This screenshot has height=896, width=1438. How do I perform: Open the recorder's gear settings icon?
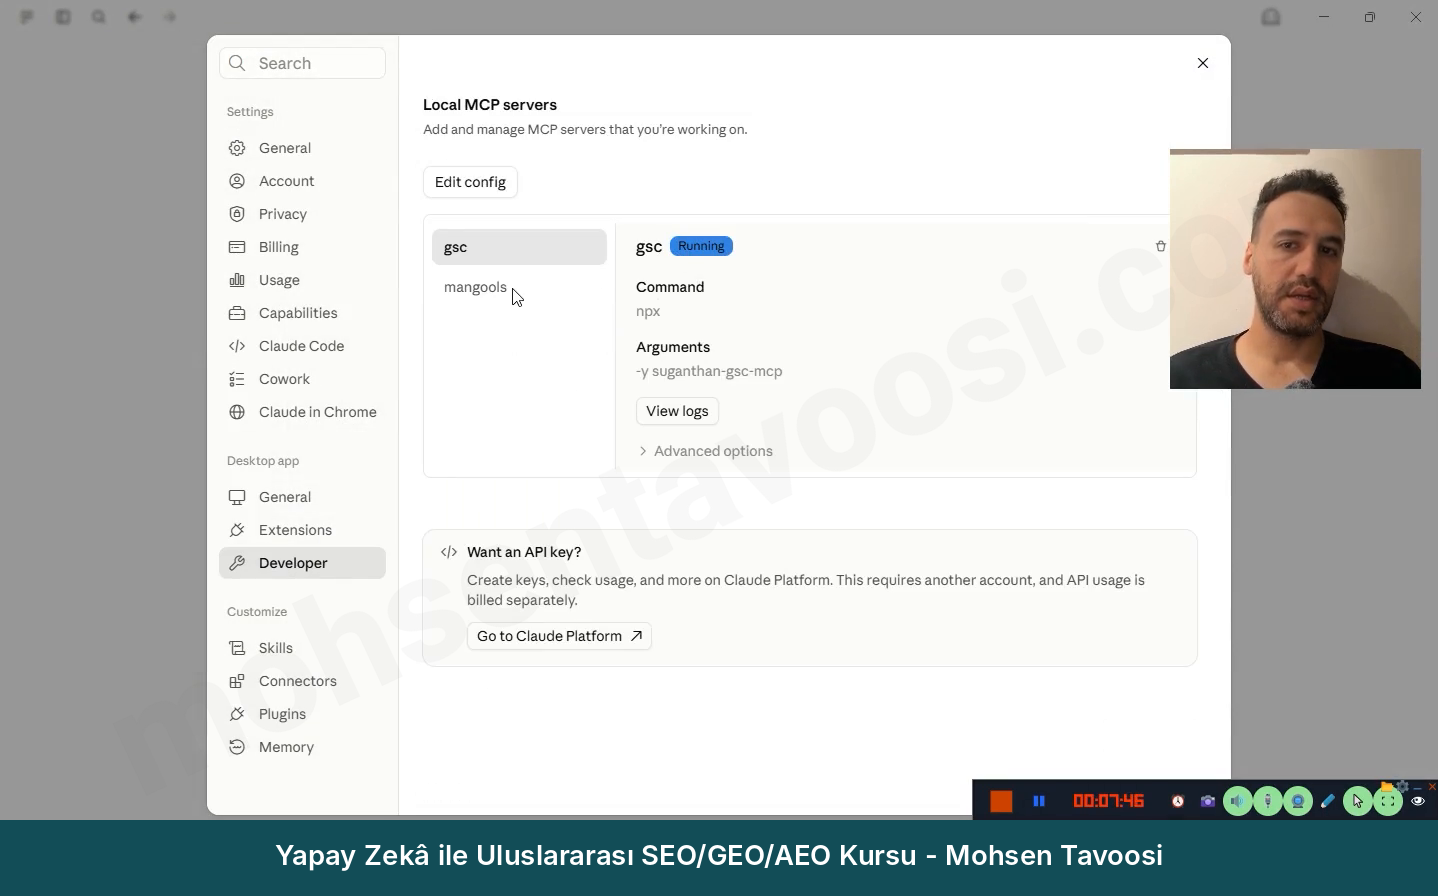pyautogui.click(x=1402, y=786)
